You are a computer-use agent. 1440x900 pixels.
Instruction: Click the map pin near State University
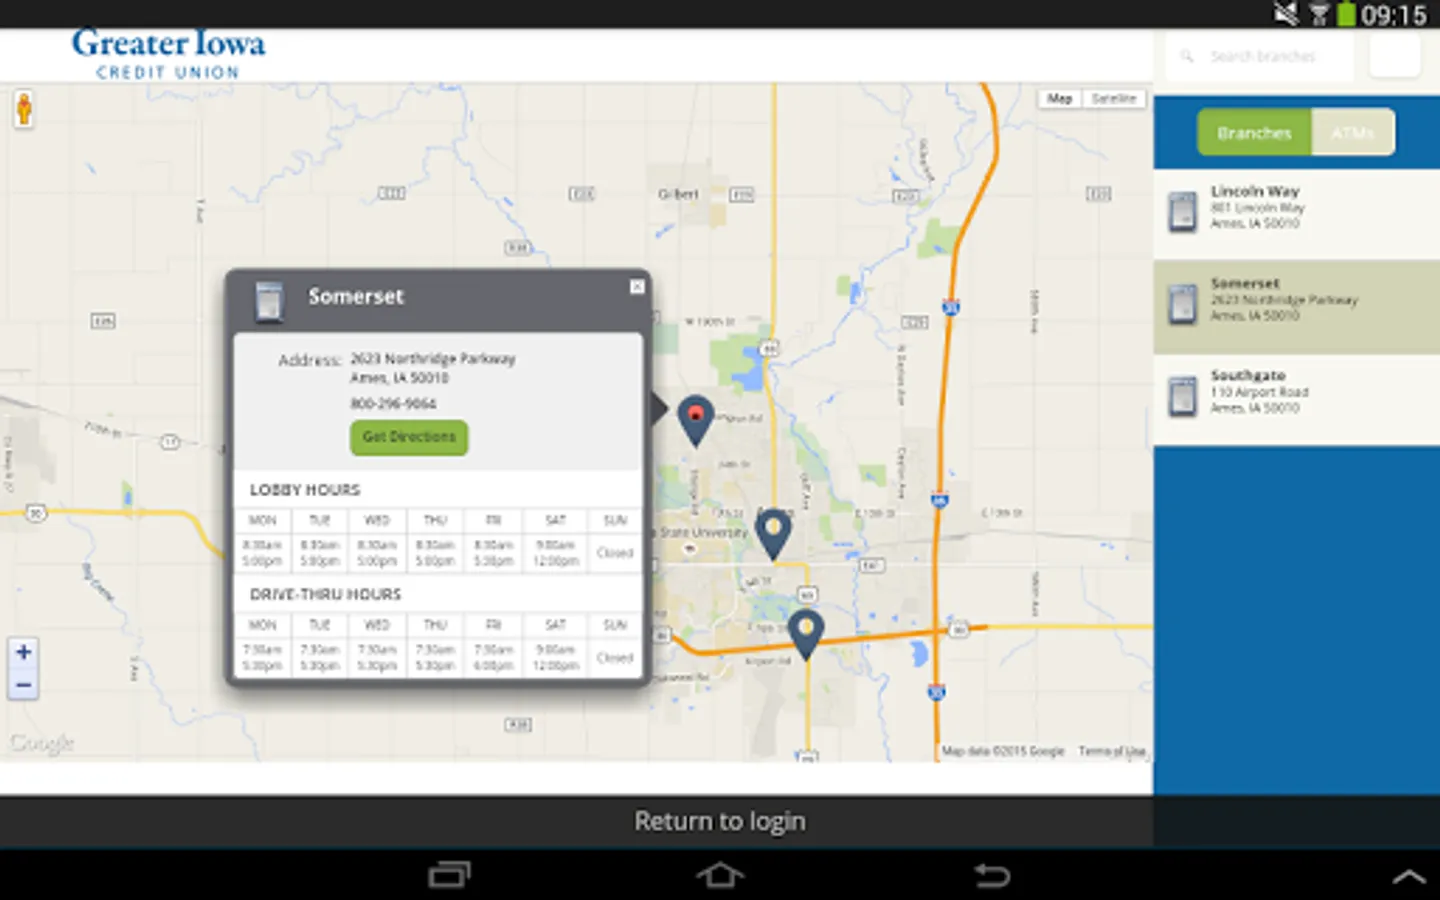[x=772, y=534]
